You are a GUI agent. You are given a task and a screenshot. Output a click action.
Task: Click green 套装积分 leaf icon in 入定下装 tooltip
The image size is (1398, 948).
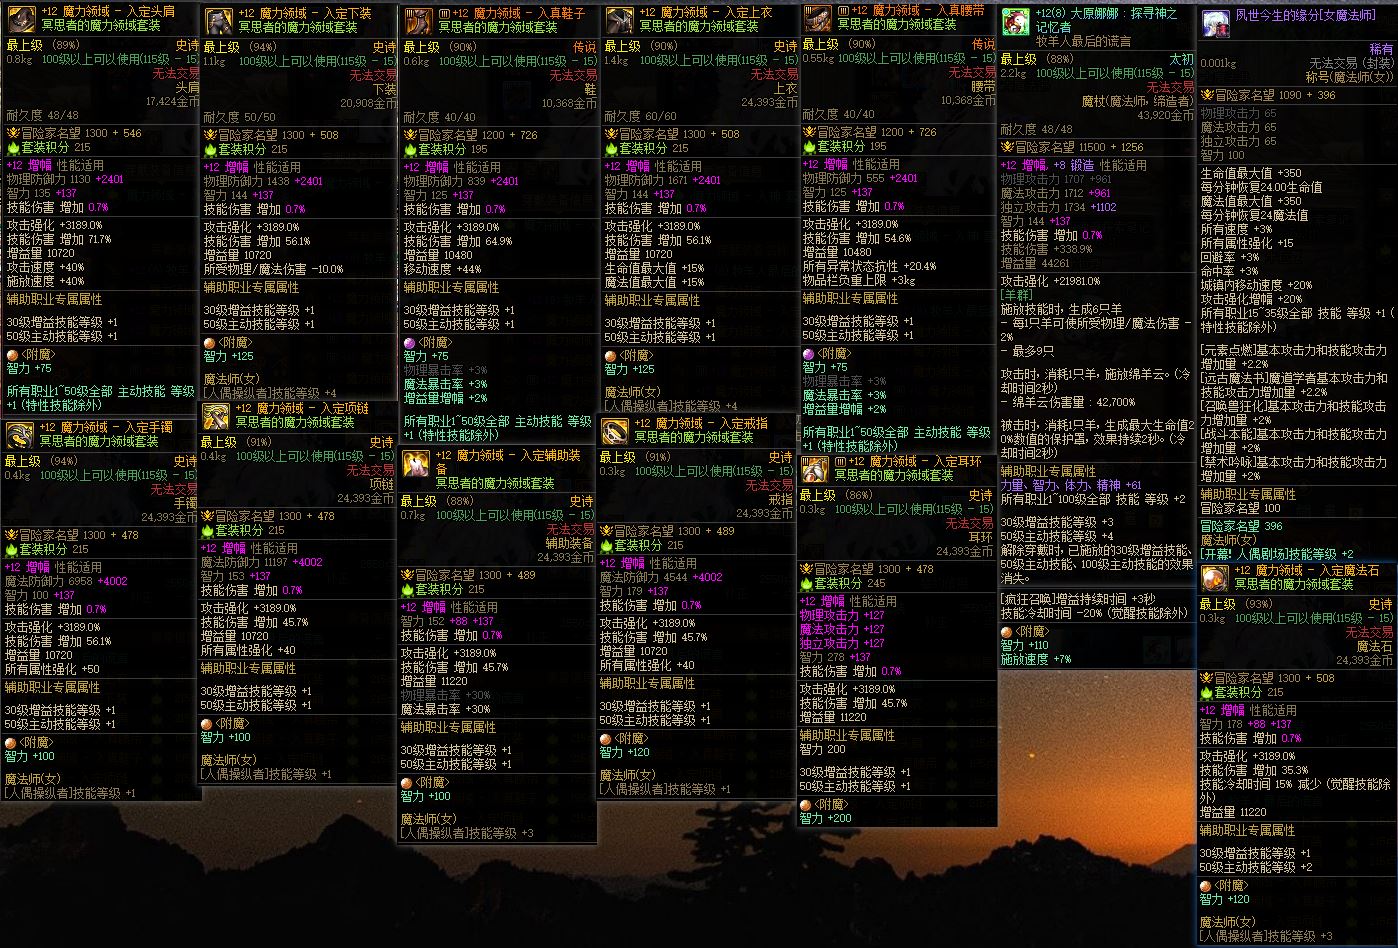(210, 149)
